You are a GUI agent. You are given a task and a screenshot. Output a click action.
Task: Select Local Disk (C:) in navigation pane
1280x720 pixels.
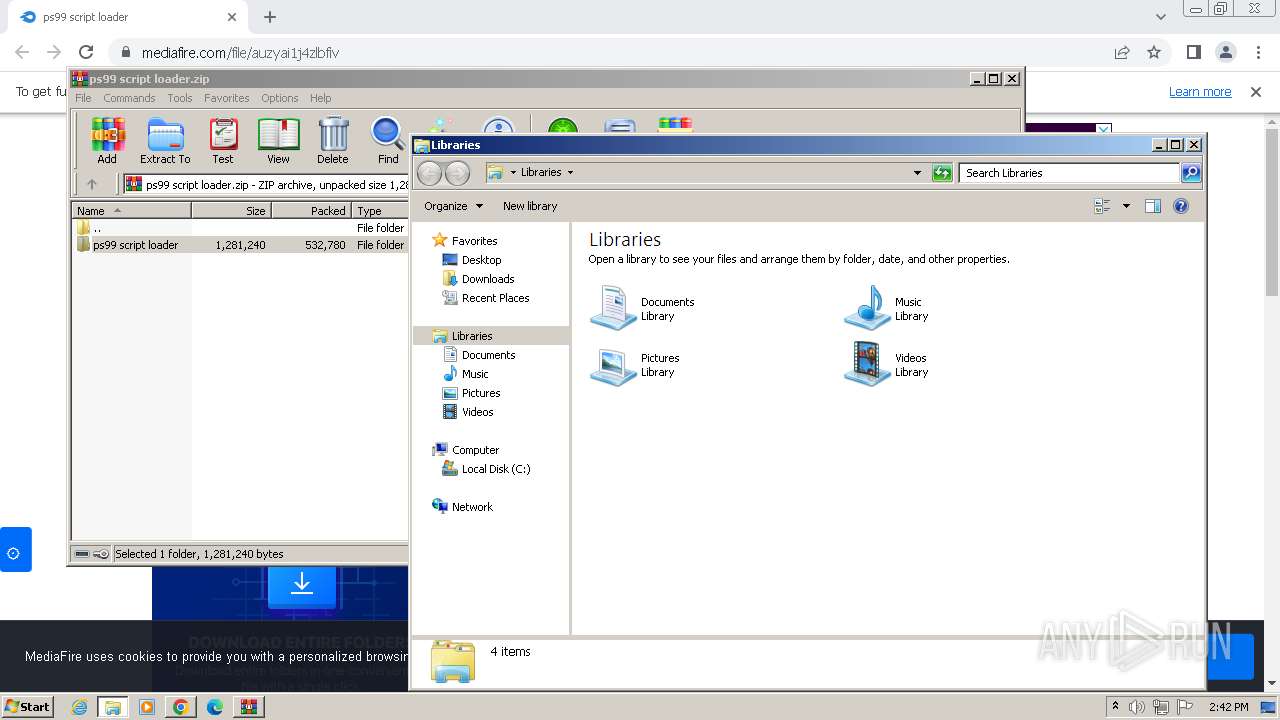[496, 469]
